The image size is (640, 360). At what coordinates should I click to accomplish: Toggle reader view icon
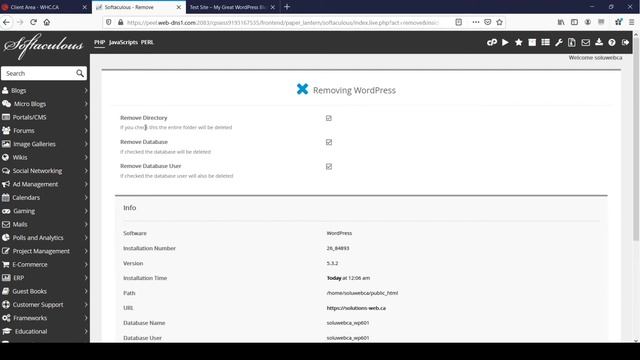coord(458,22)
